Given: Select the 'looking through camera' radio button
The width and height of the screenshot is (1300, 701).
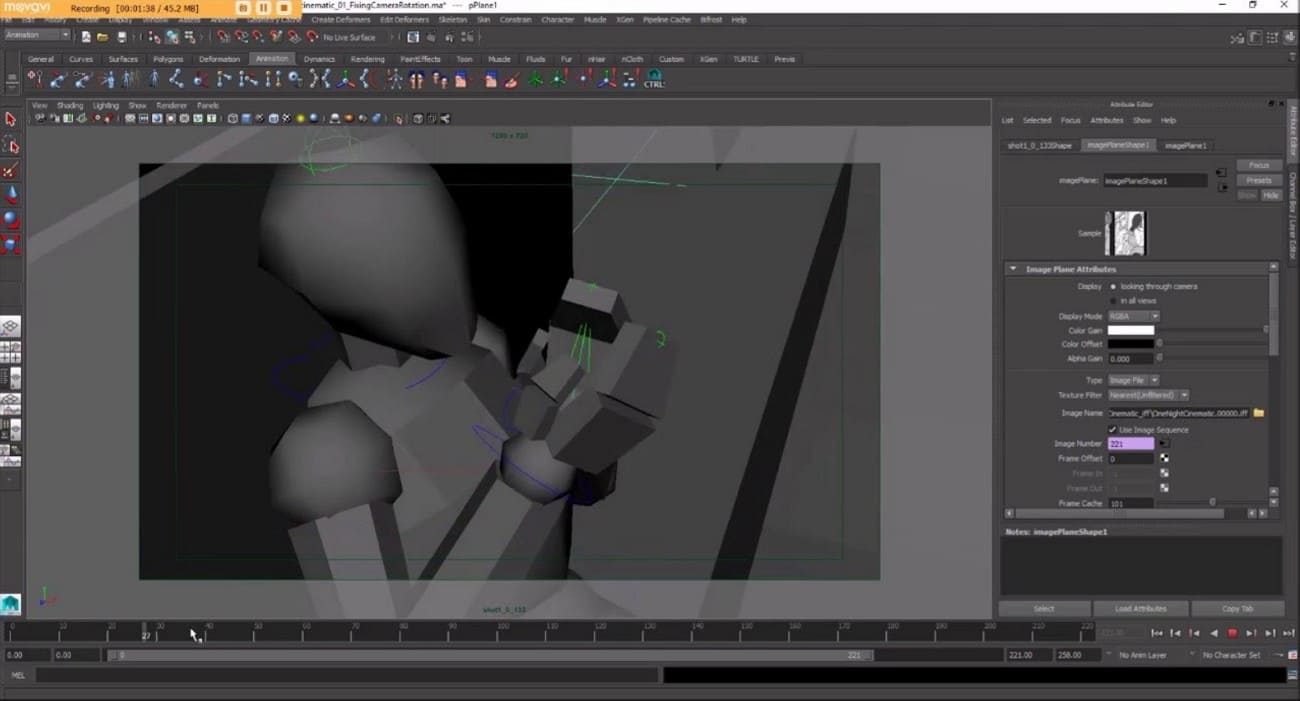Looking at the screenshot, I should (x=1114, y=287).
